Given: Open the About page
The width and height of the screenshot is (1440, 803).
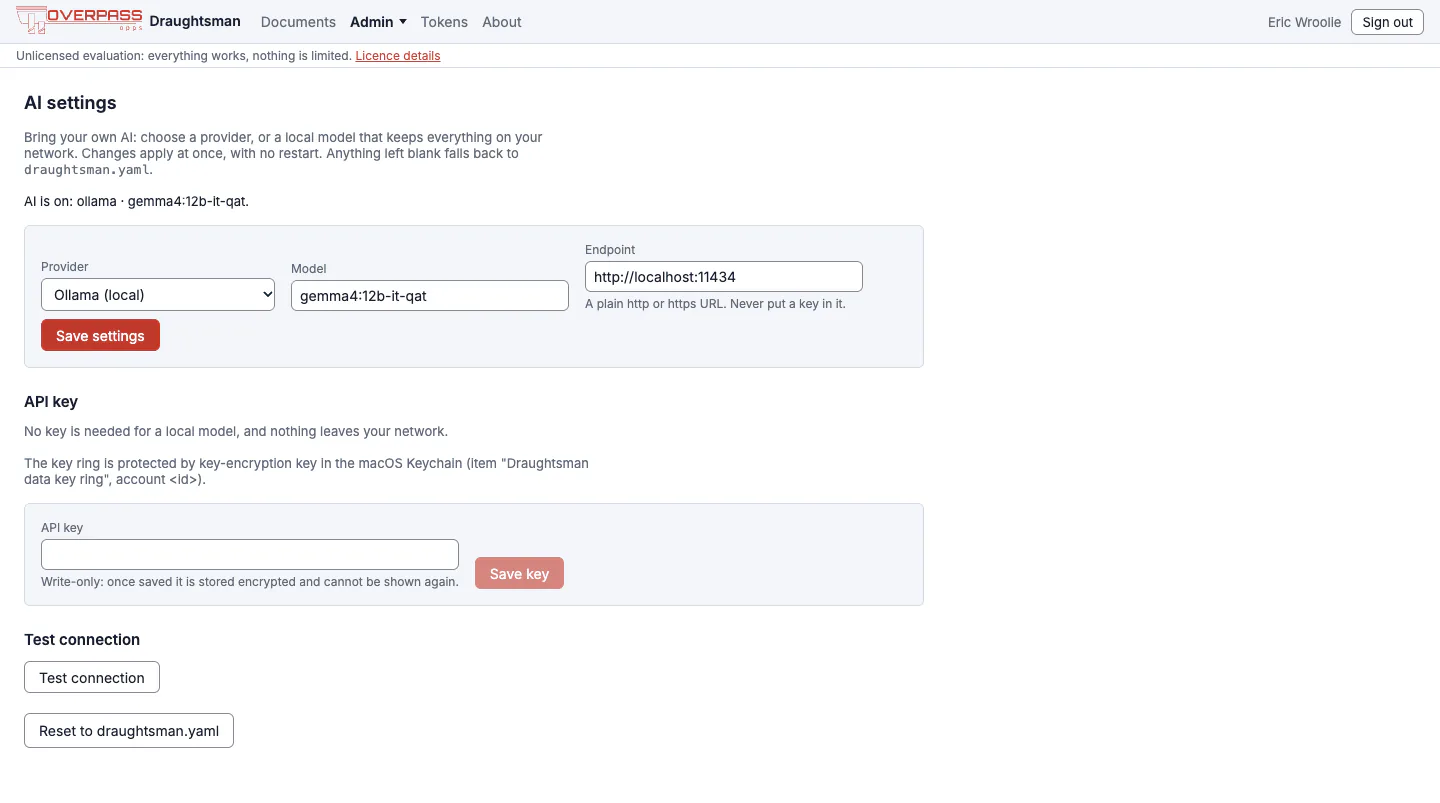Looking at the screenshot, I should 502,22.
